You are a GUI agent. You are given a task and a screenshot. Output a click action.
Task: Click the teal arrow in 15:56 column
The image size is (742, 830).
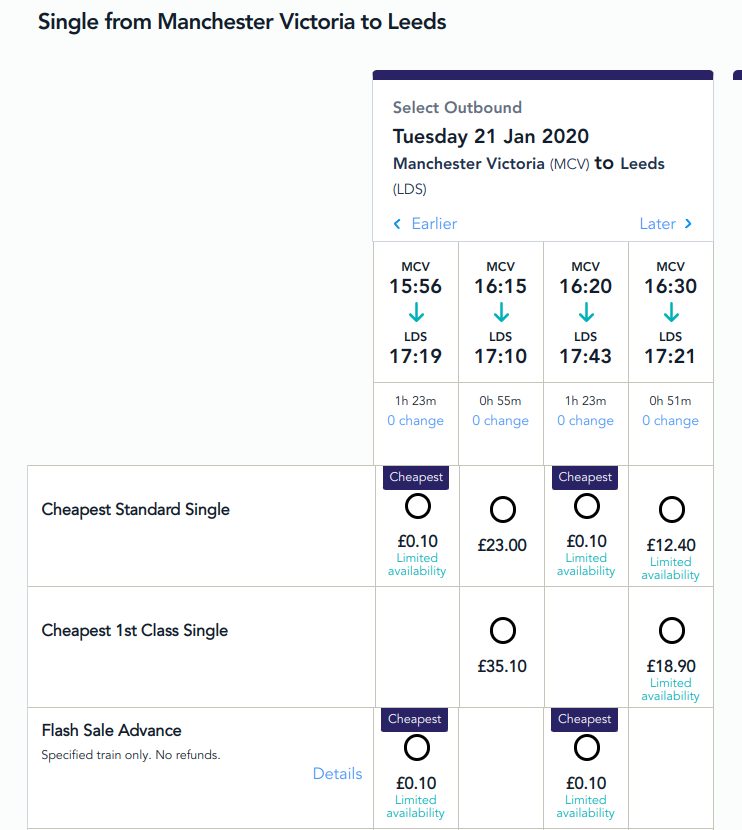(x=416, y=313)
